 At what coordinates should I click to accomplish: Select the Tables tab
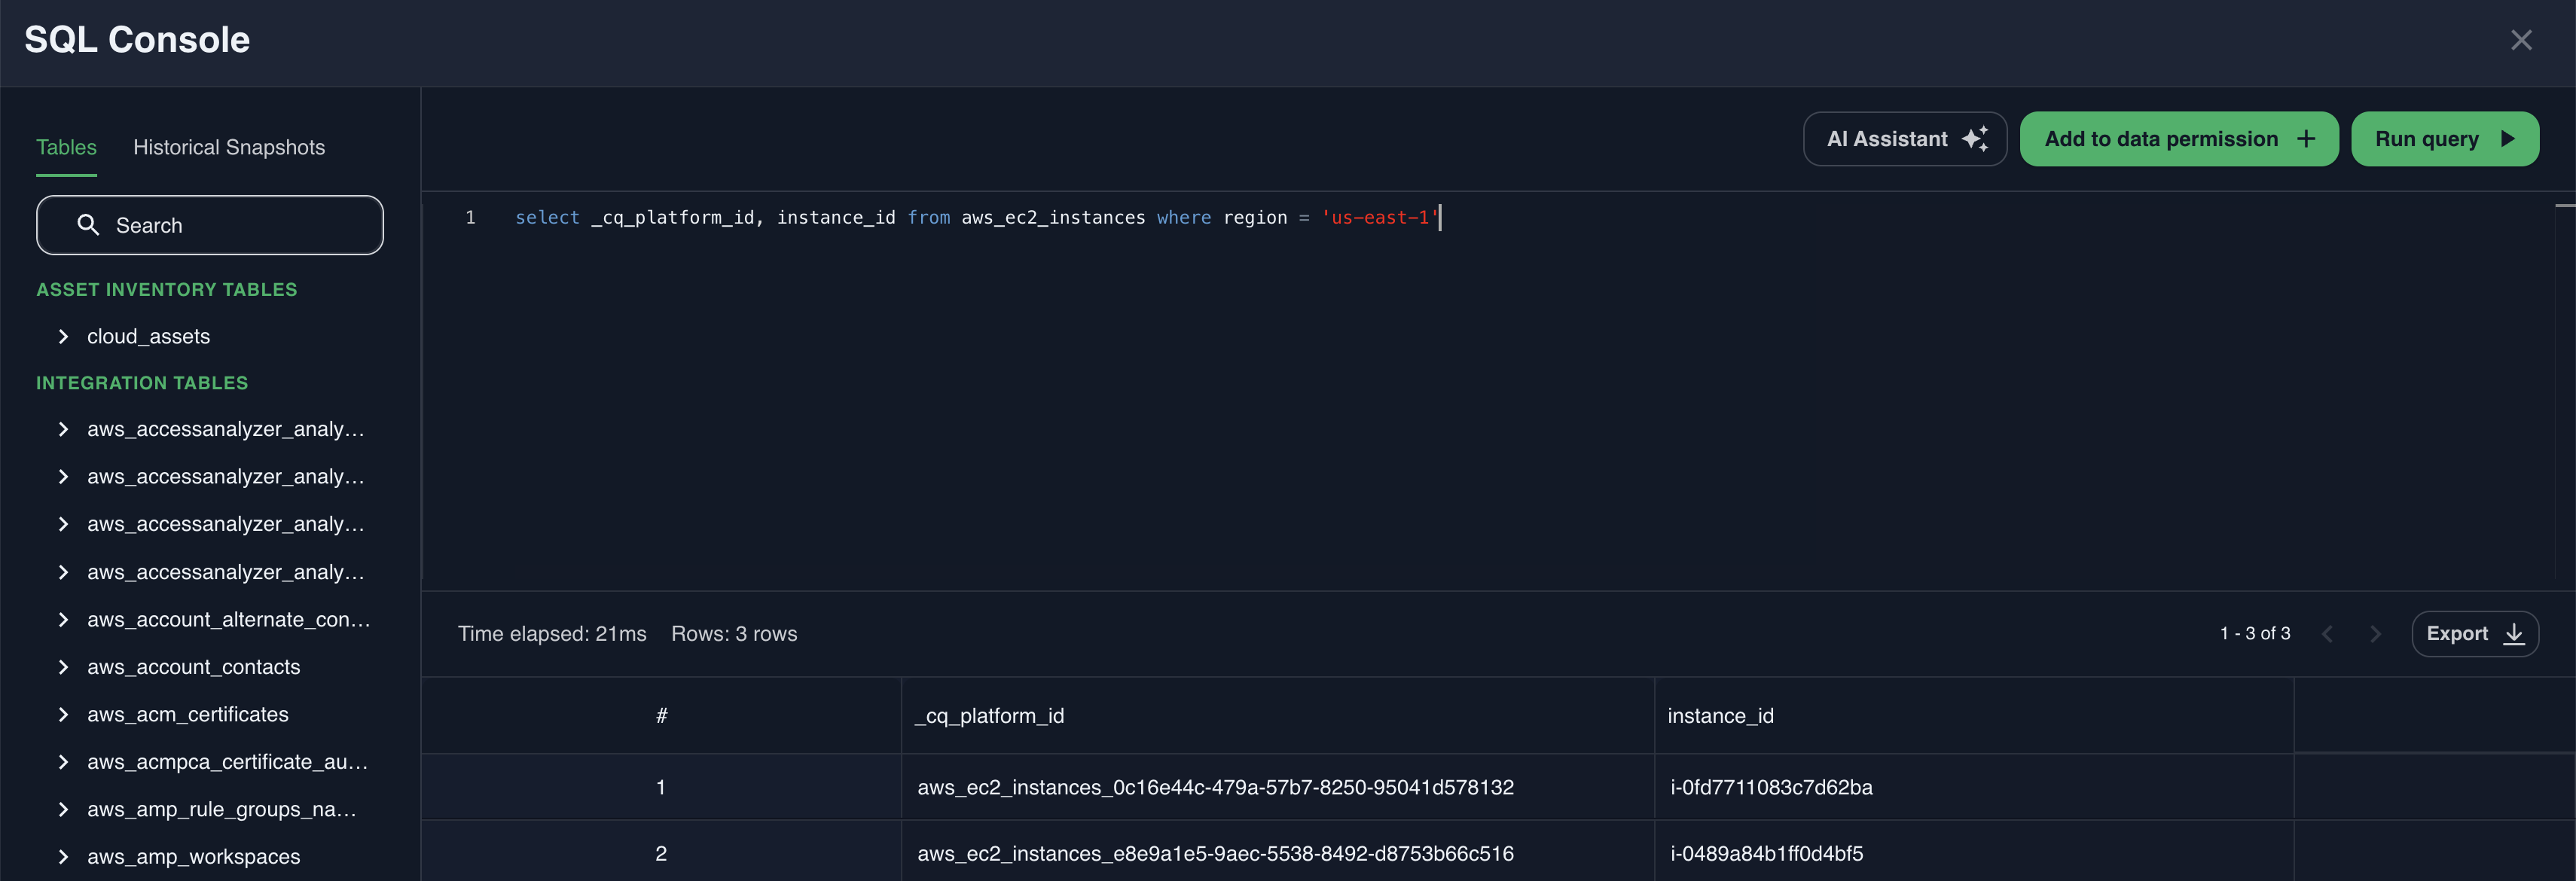[66, 148]
